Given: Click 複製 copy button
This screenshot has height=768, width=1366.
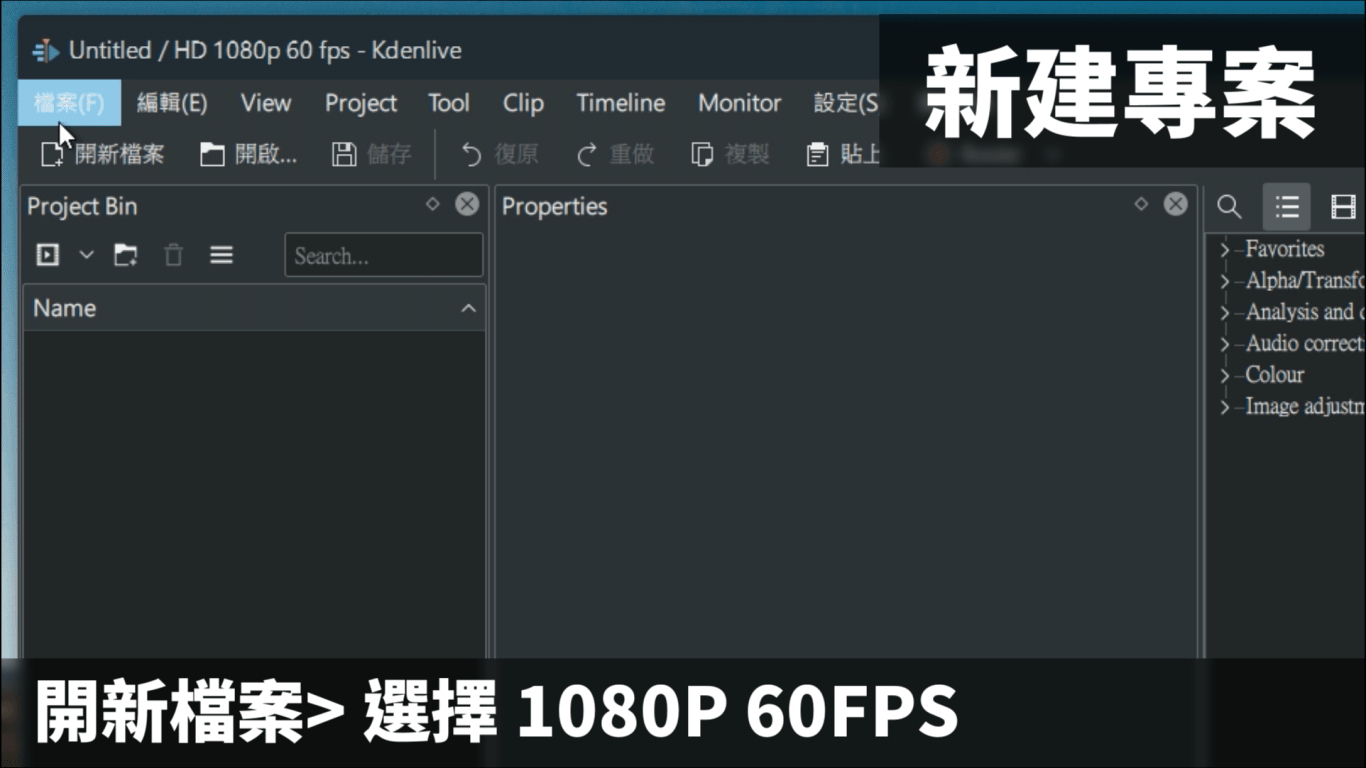Looking at the screenshot, I should click(731, 154).
